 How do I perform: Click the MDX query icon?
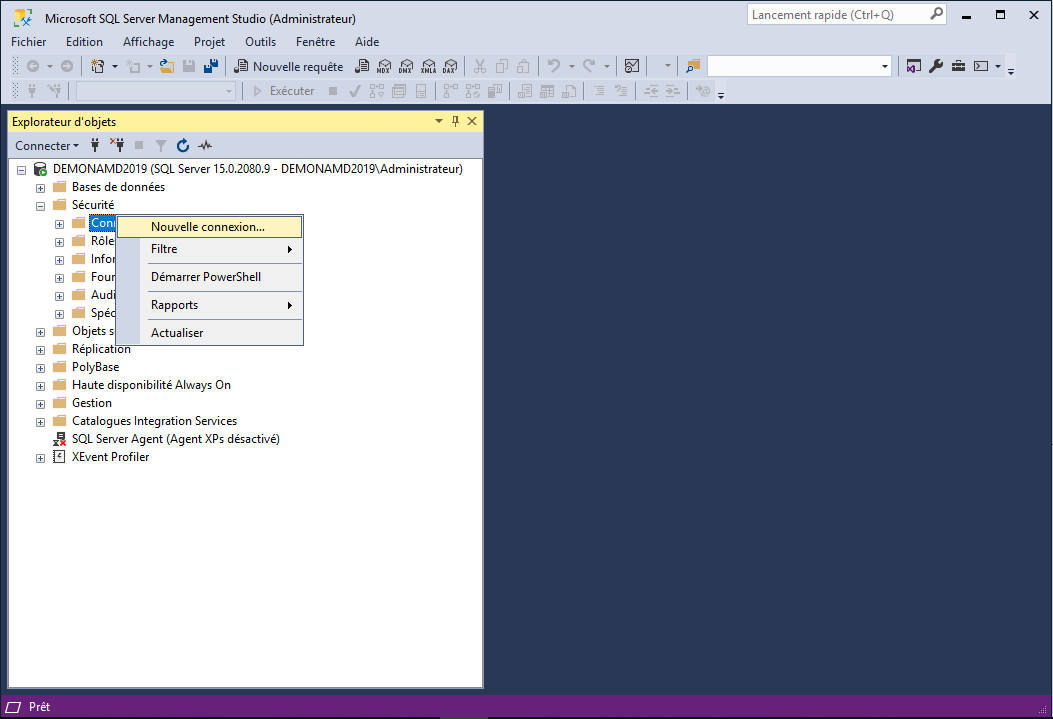384,67
